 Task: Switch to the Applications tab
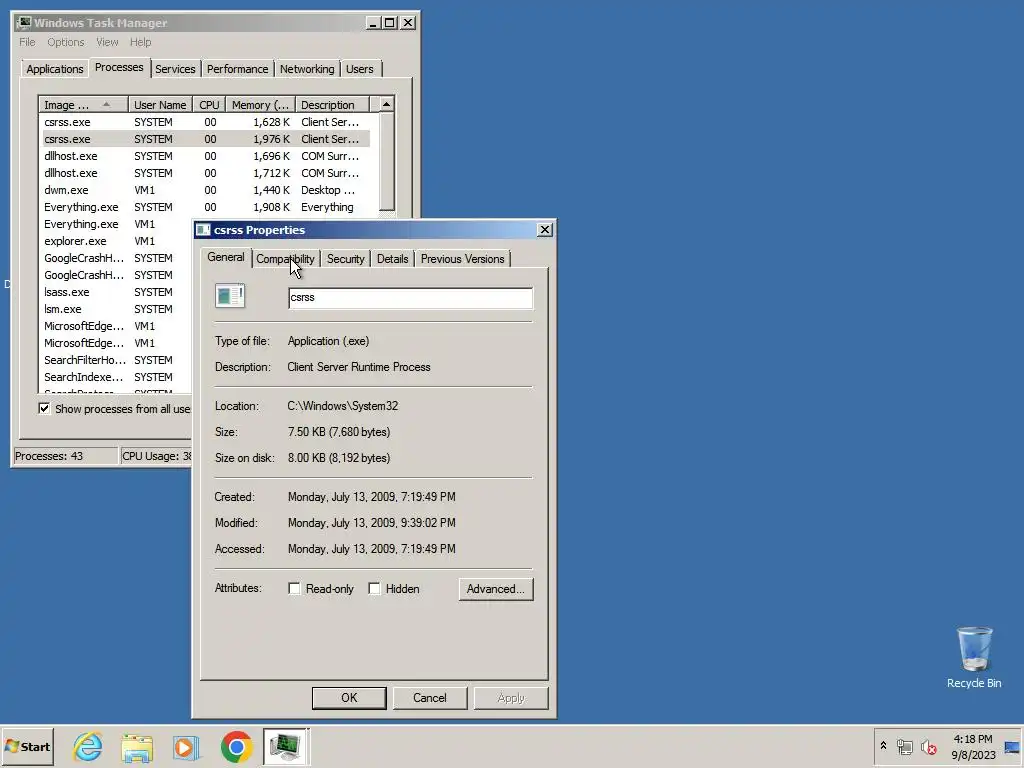point(55,69)
